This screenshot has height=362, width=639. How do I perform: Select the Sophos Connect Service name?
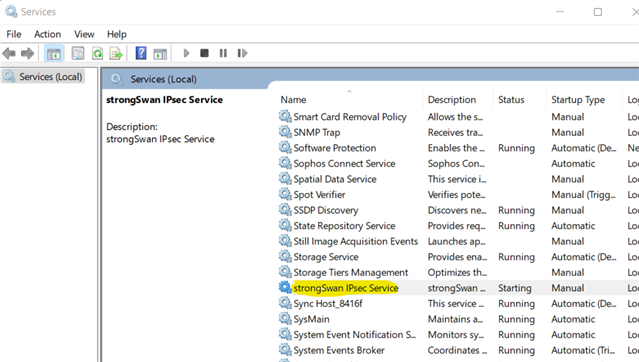point(344,163)
